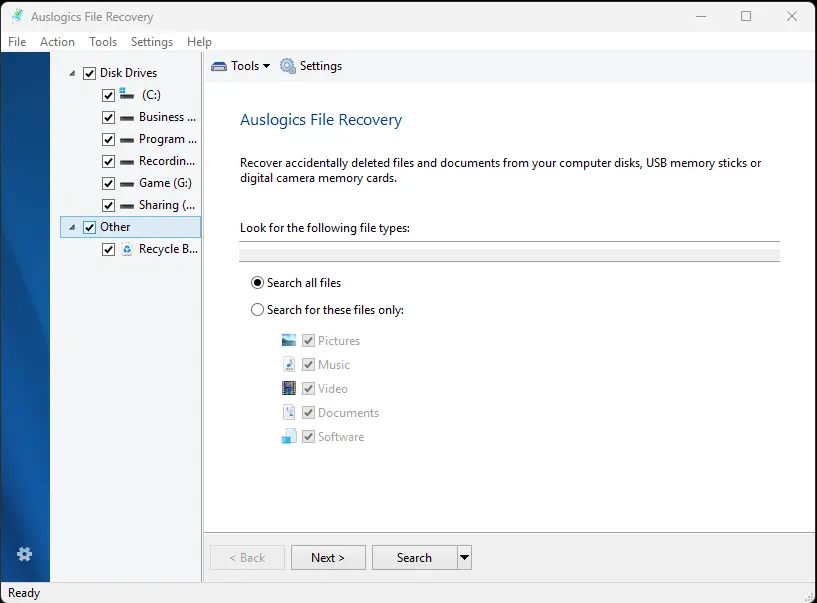Select the Sharing (... drive label
Image resolution: width=817 pixels, height=603 pixels.
coord(167,205)
